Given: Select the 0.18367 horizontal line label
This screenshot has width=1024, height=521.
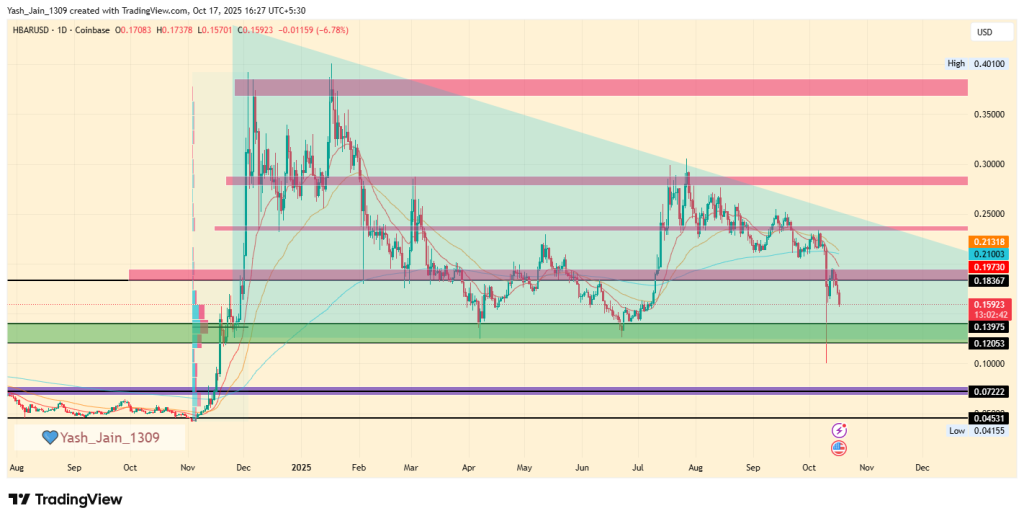Looking at the screenshot, I should coord(989,283).
